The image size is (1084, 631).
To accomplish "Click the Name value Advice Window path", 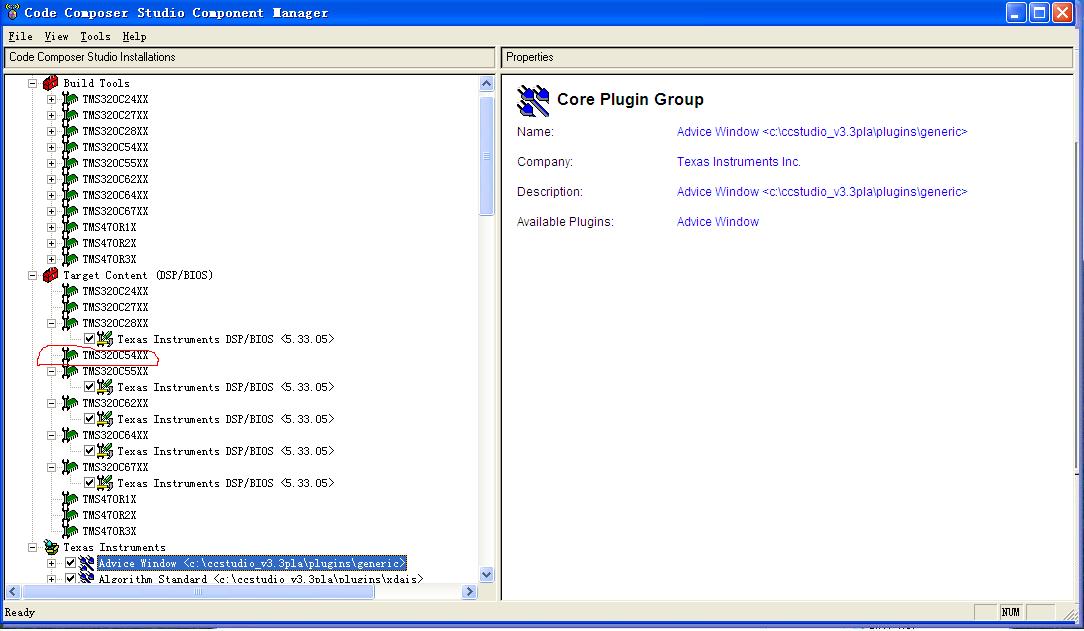I will pyautogui.click(x=821, y=131).
